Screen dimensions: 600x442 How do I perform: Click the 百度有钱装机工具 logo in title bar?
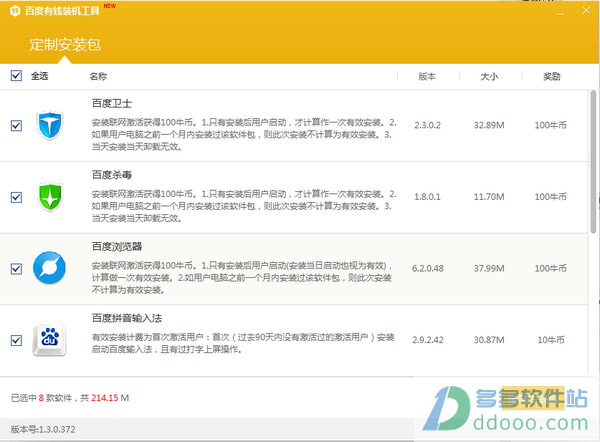[15, 10]
